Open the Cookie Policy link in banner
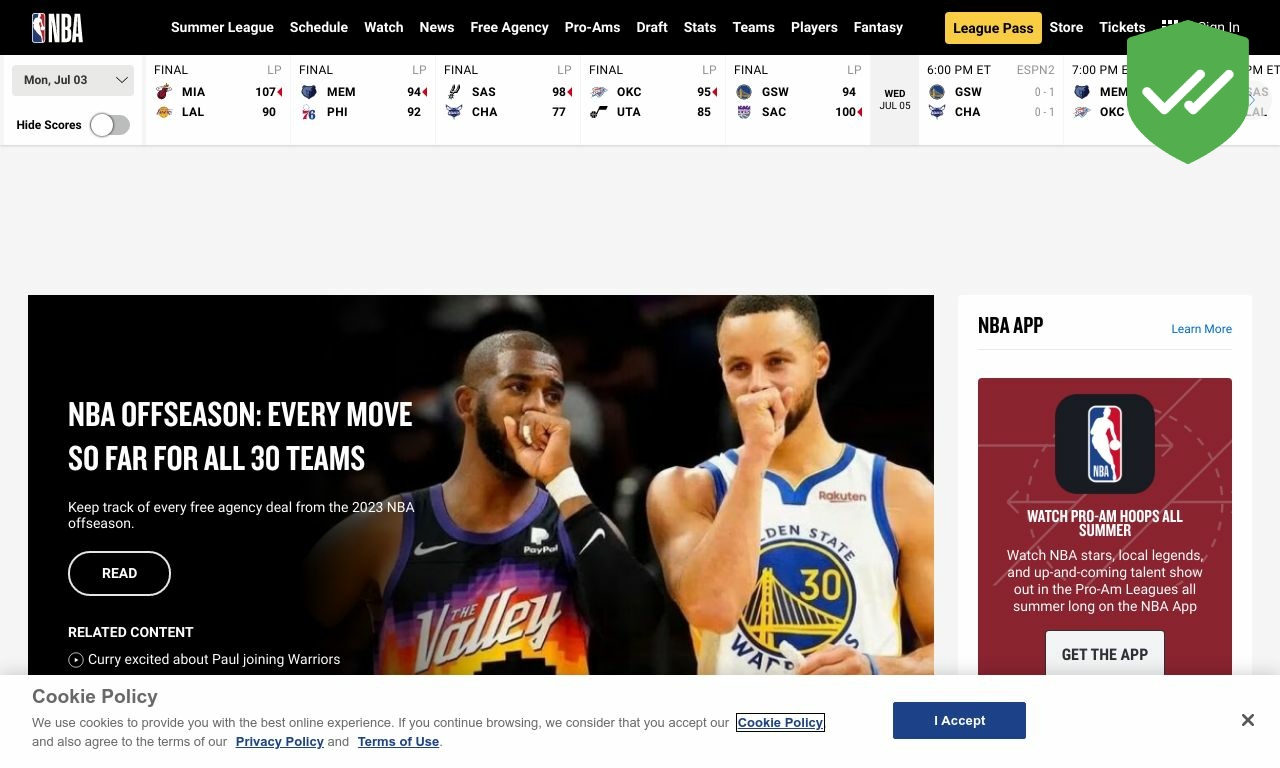 pos(780,722)
